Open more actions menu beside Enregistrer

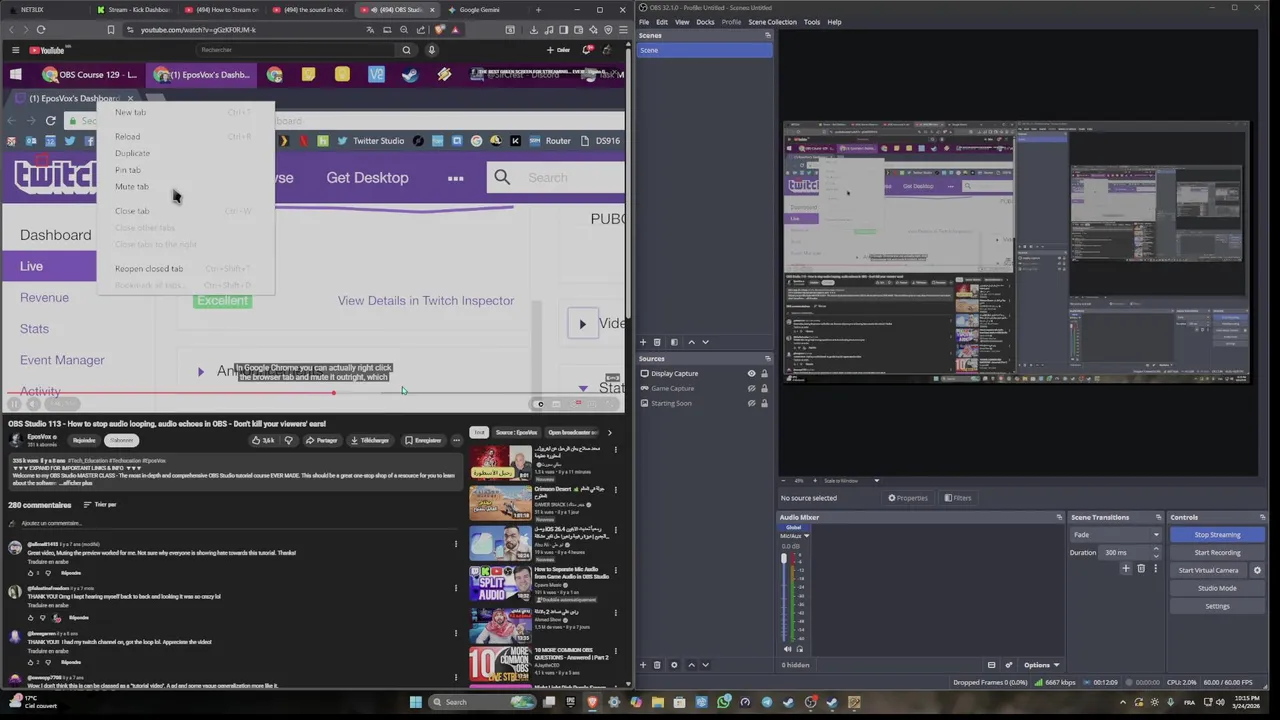pos(456,440)
